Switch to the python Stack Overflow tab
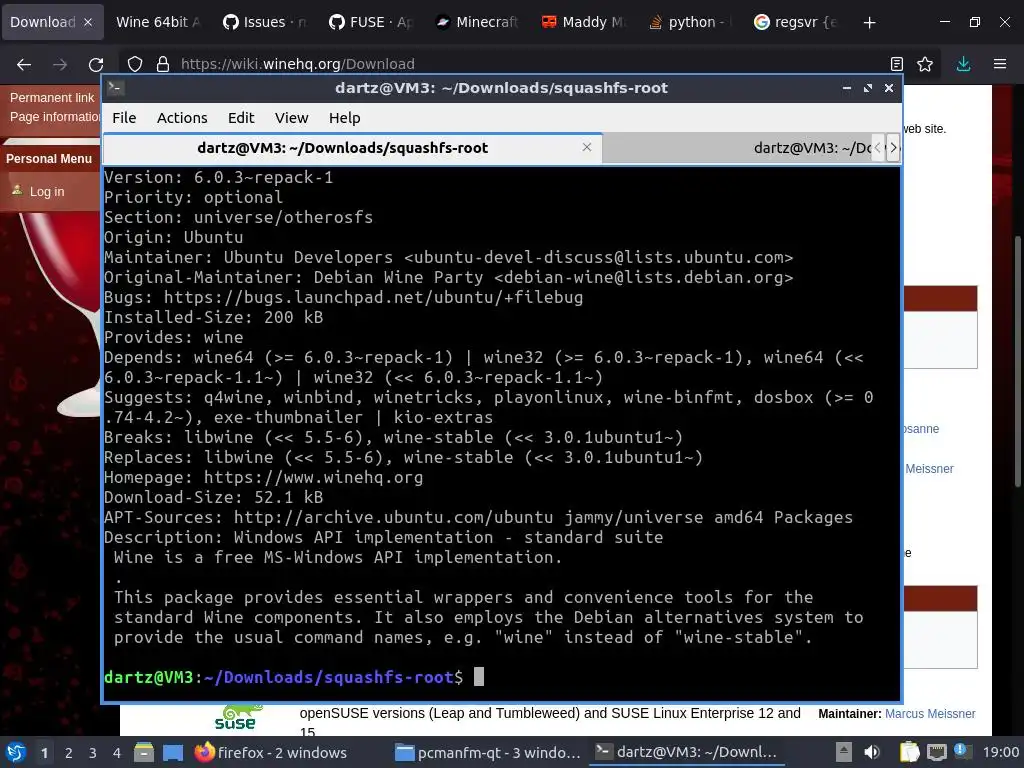 690,22
